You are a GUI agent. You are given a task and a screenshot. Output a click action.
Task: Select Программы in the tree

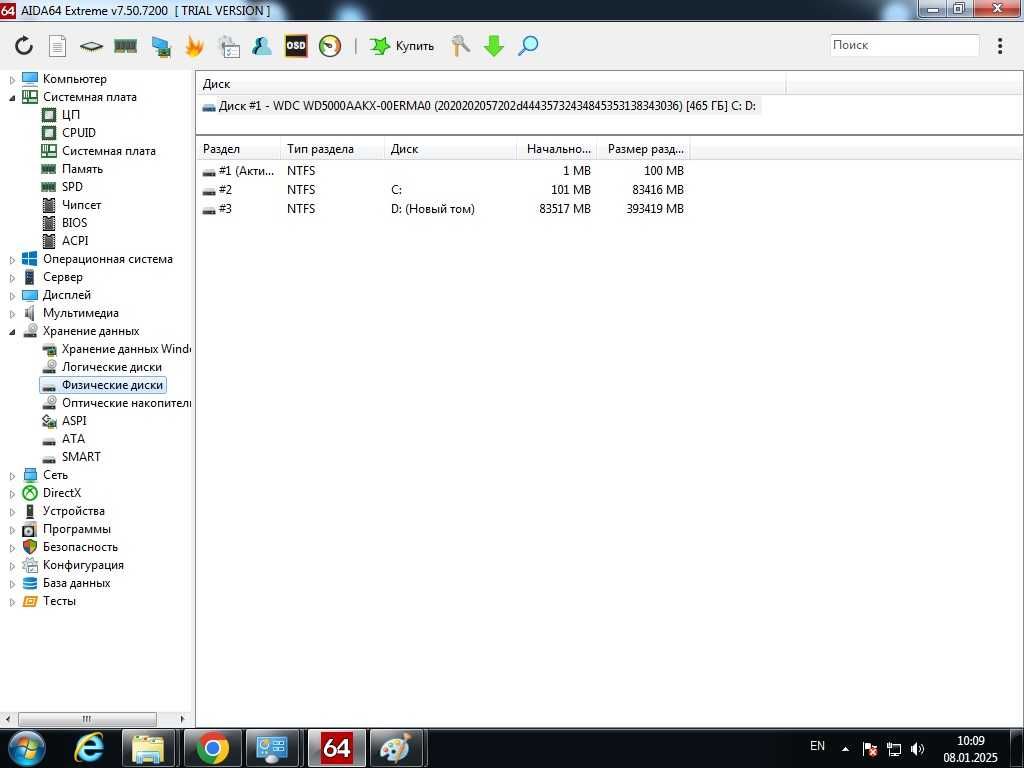click(x=76, y=529)
